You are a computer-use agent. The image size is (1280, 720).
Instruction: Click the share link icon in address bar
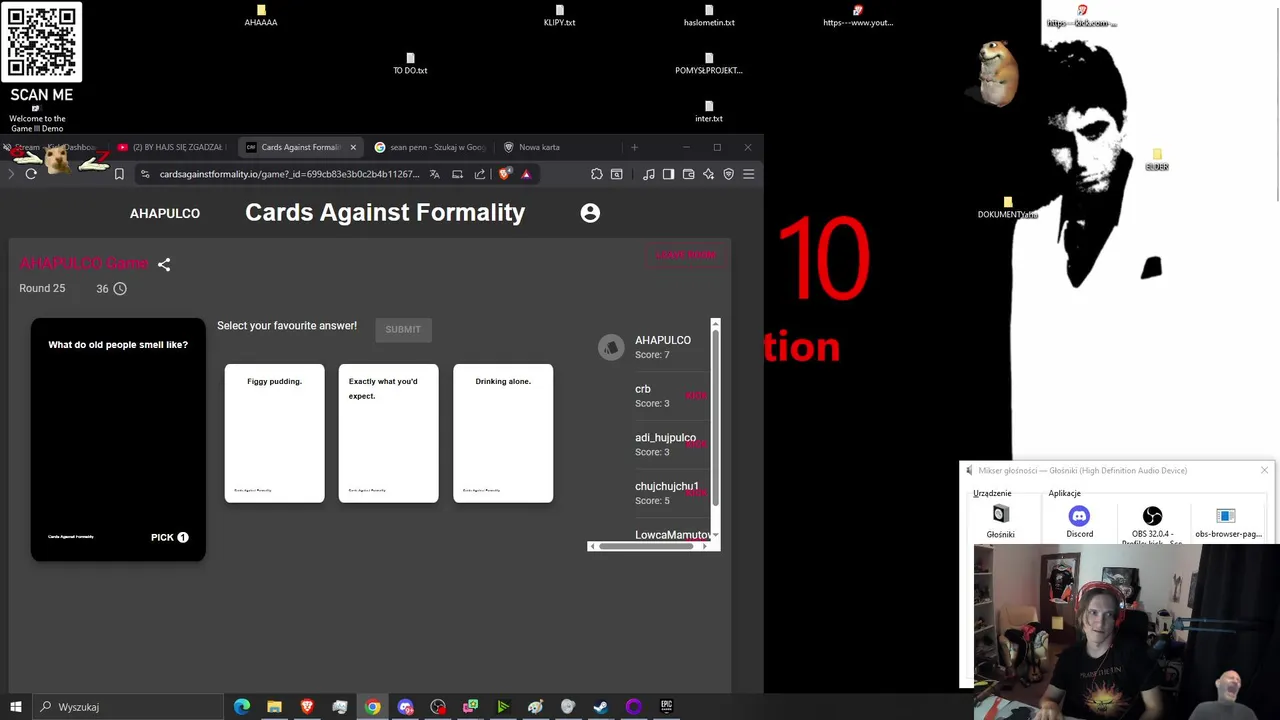480,174
